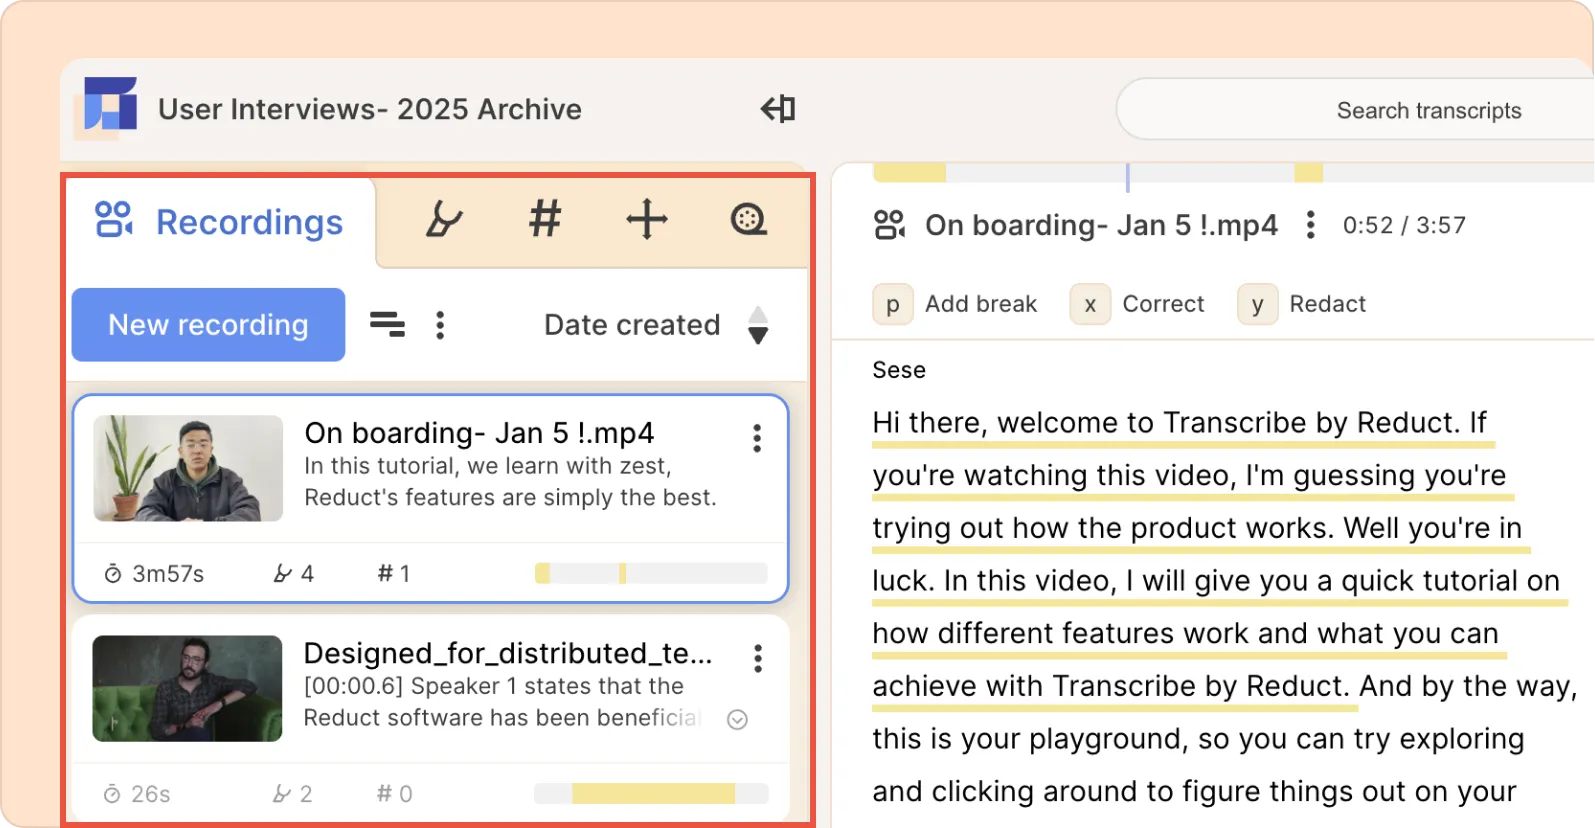
Task: Click the highlight timeline bar on Designed_for_distributed card
Action: click(x=651, y=793)
